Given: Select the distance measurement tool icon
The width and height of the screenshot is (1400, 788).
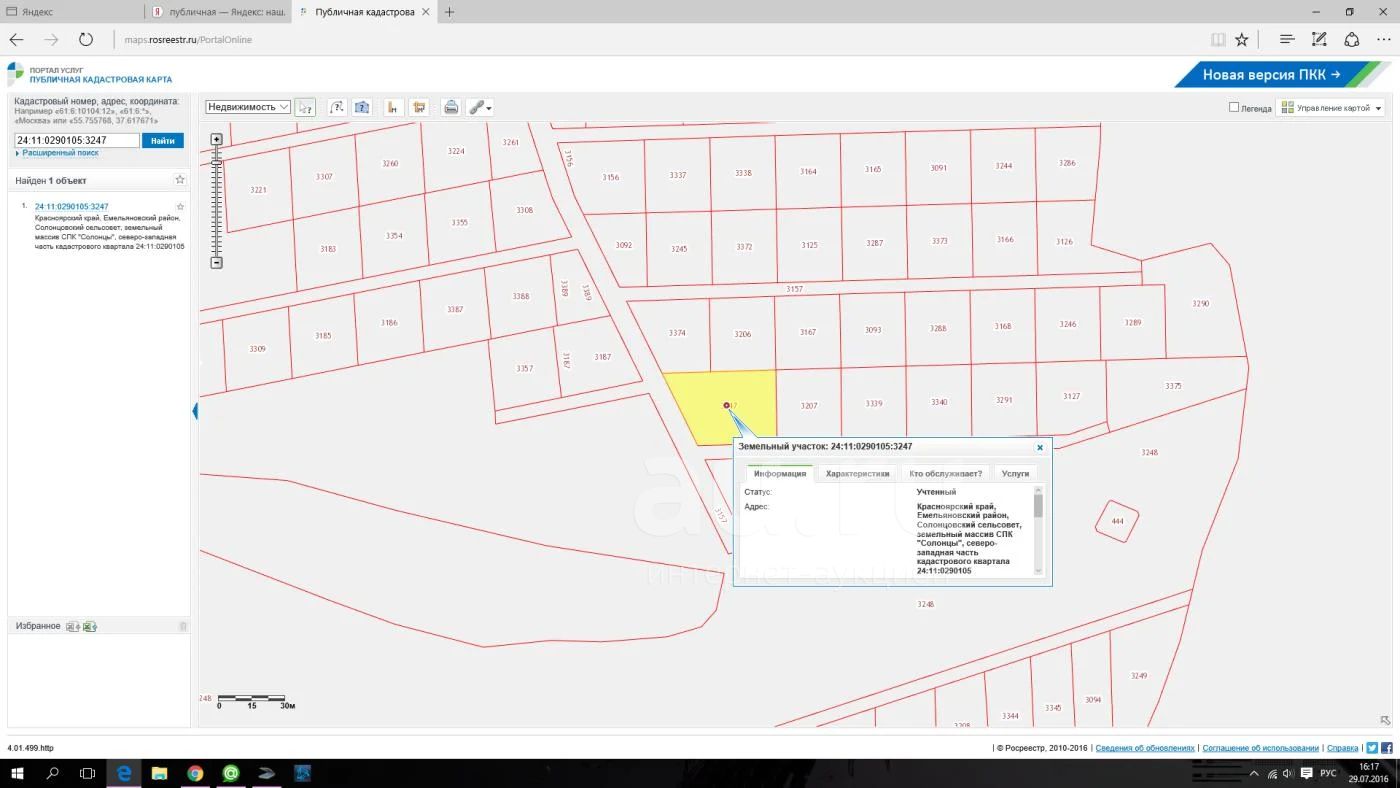Looking at the screenshot, I should pyautogui.click(x=393, y=107).
